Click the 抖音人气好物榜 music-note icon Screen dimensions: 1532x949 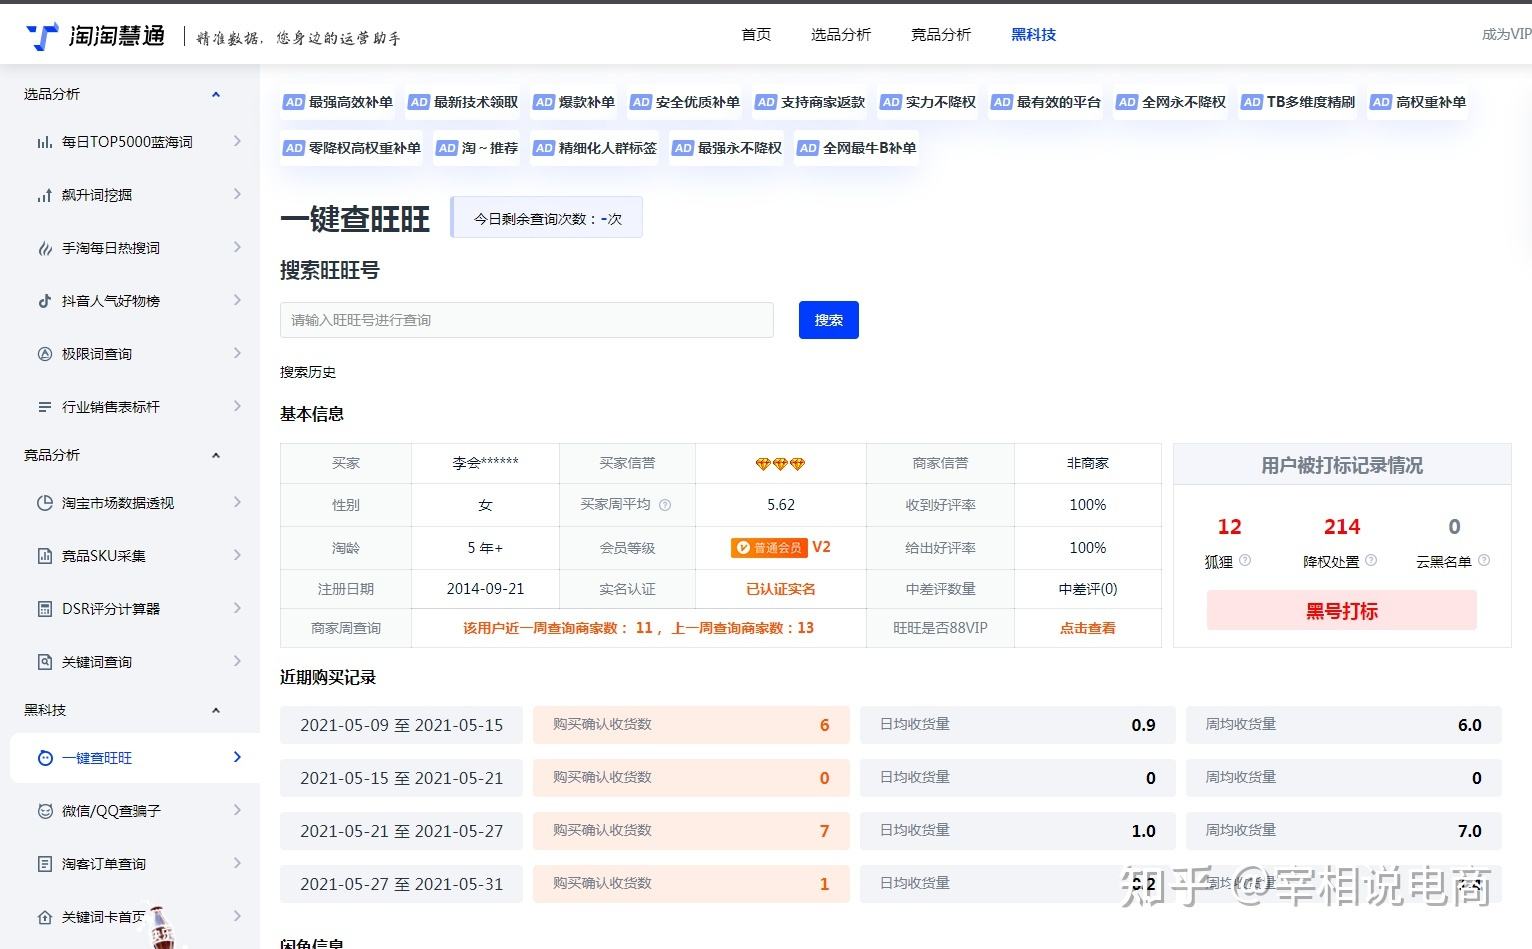(45, 300)
